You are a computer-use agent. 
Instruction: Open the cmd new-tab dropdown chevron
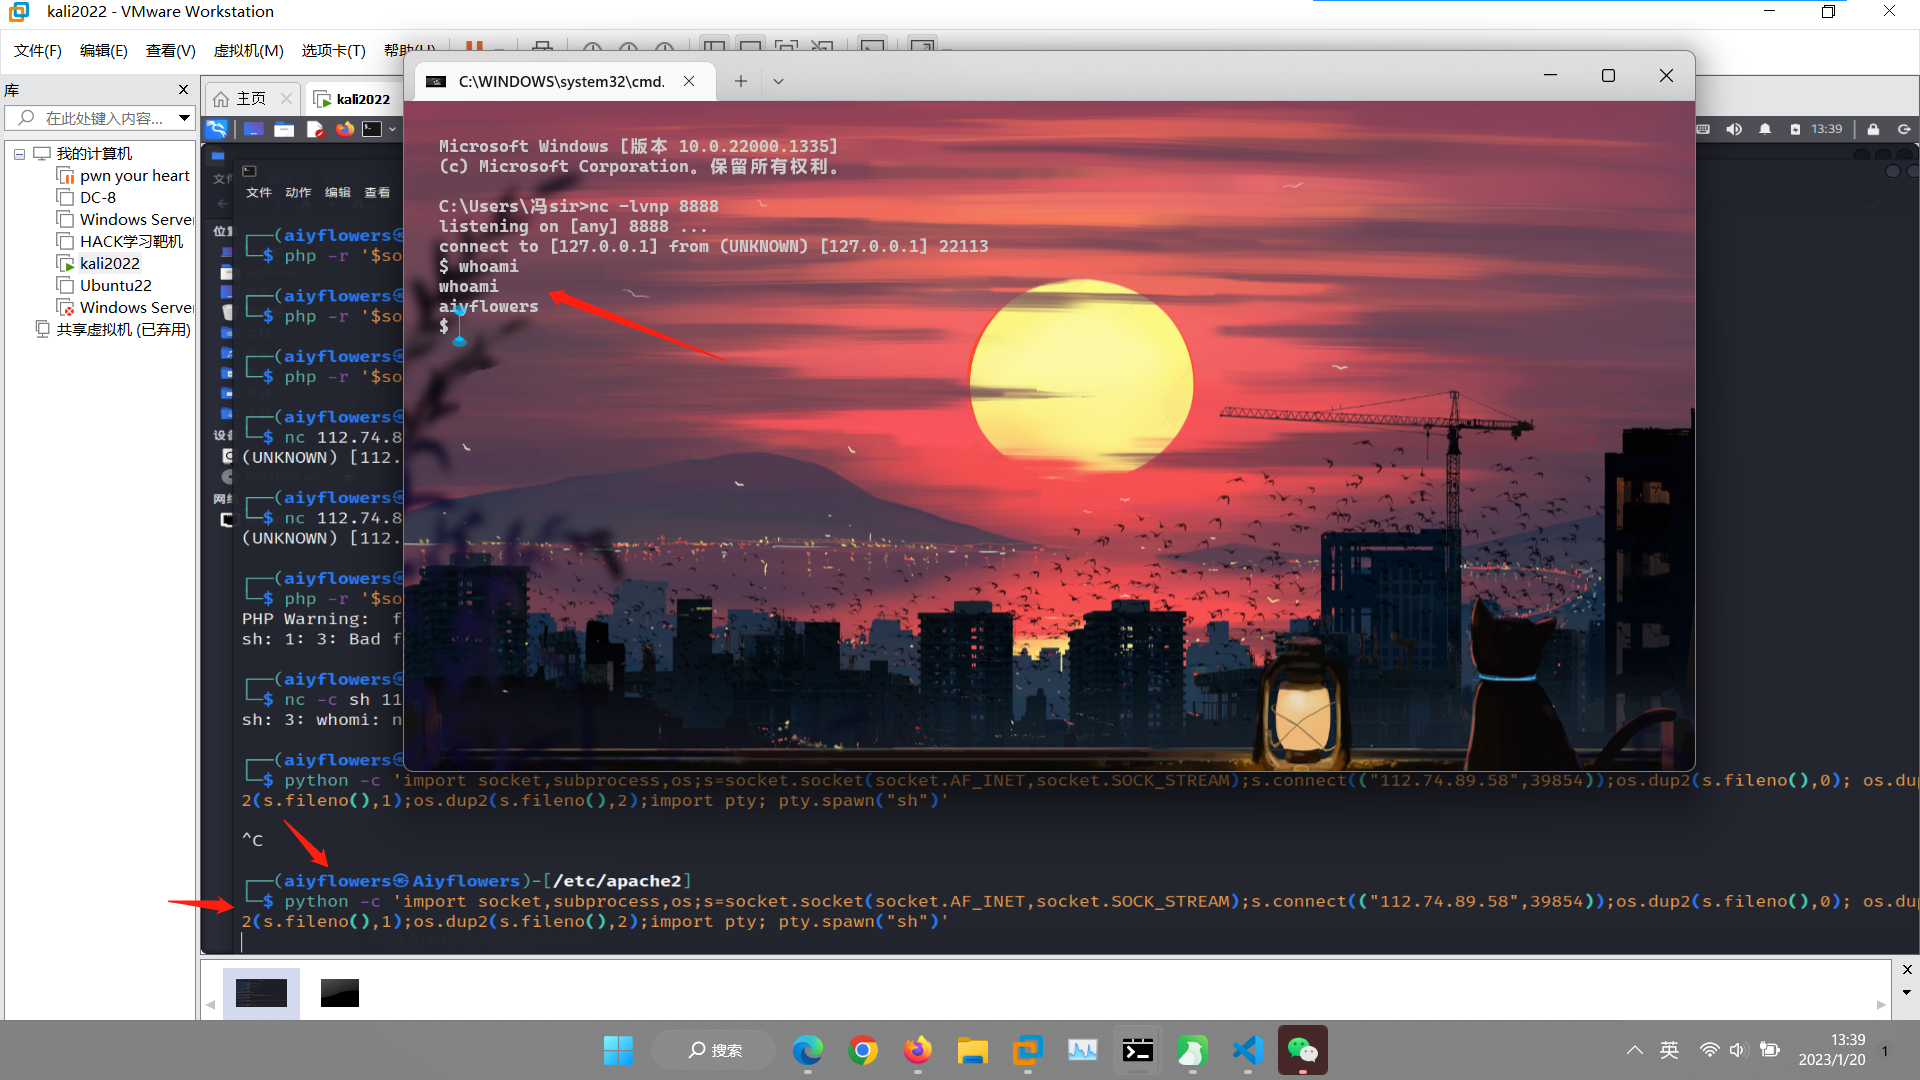coord(778,81)
